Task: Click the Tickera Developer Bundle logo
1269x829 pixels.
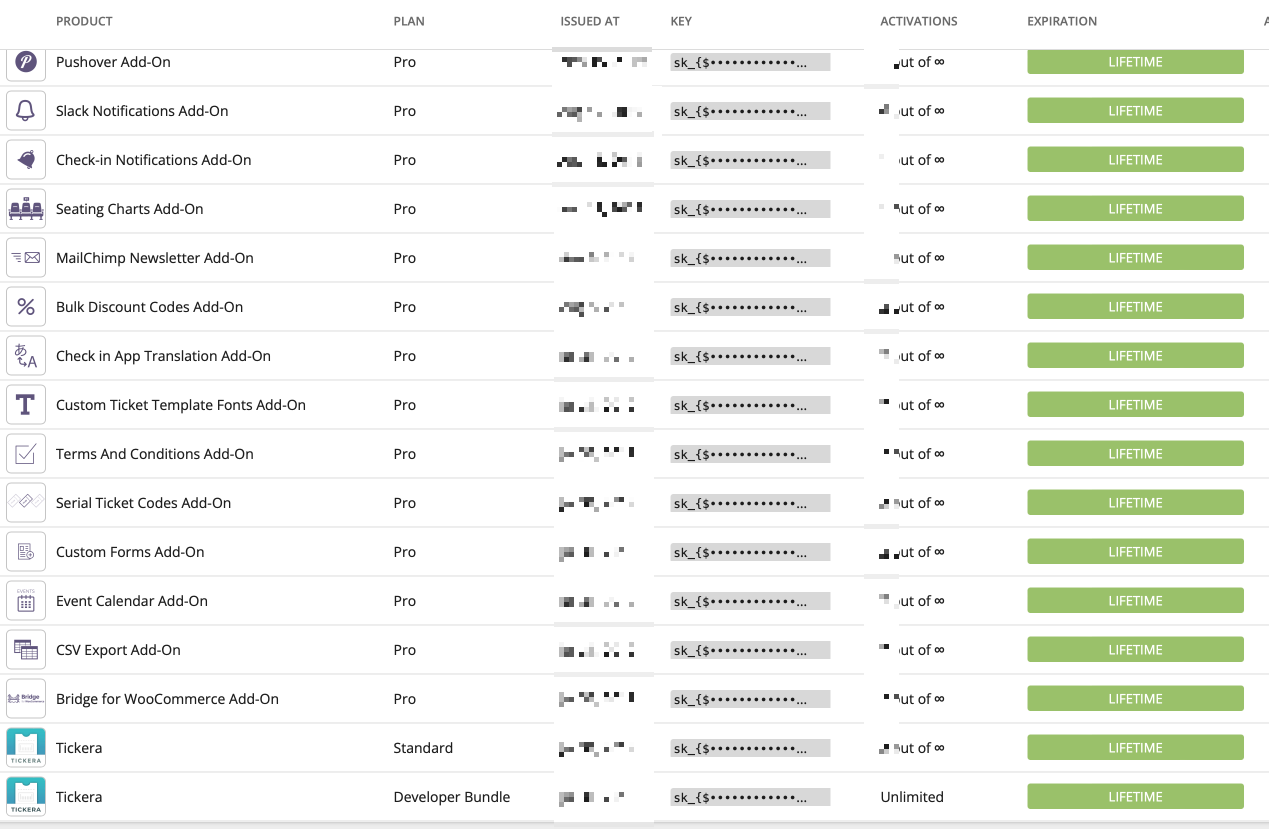Action: (x=26, y=797)
